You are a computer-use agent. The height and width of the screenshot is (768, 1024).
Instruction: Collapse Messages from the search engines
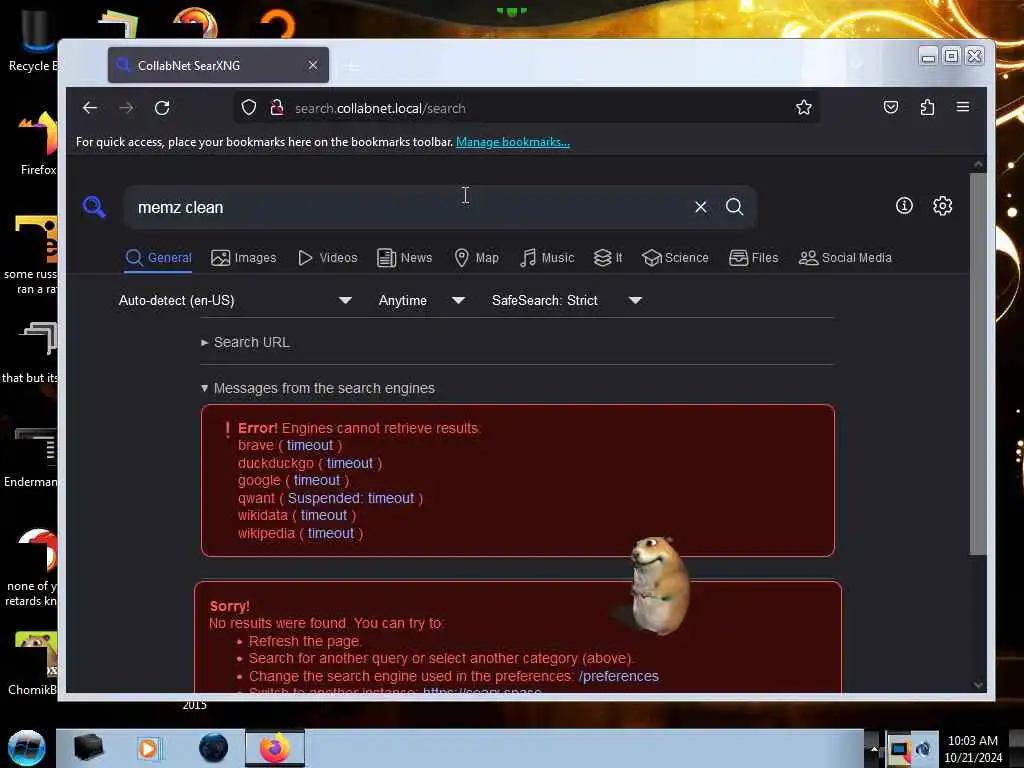pyautogui.click(x=318, y=388)
